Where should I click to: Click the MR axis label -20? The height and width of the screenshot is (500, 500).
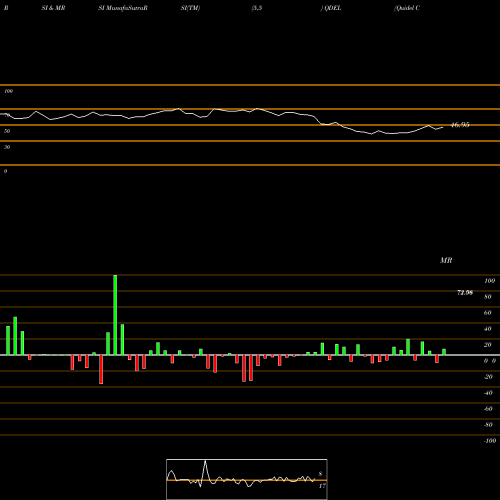point(488,377)
